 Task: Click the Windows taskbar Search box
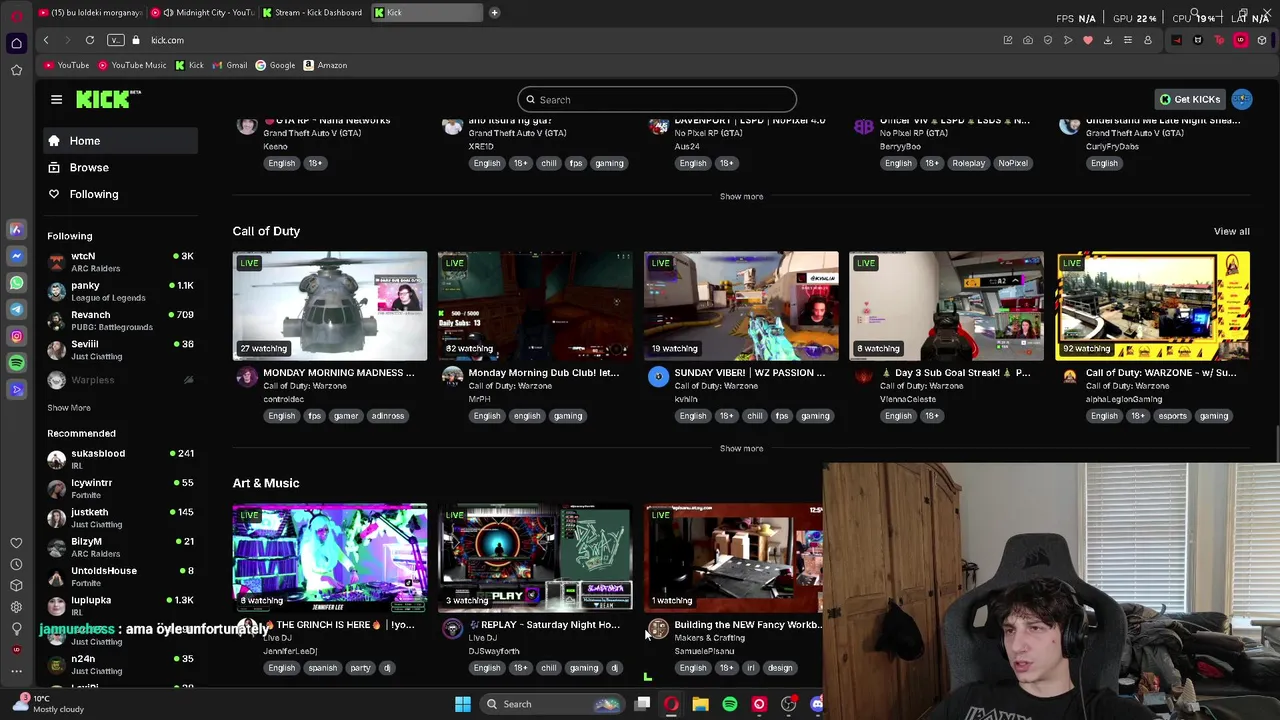pyautogui.click(x=551, y=704)
